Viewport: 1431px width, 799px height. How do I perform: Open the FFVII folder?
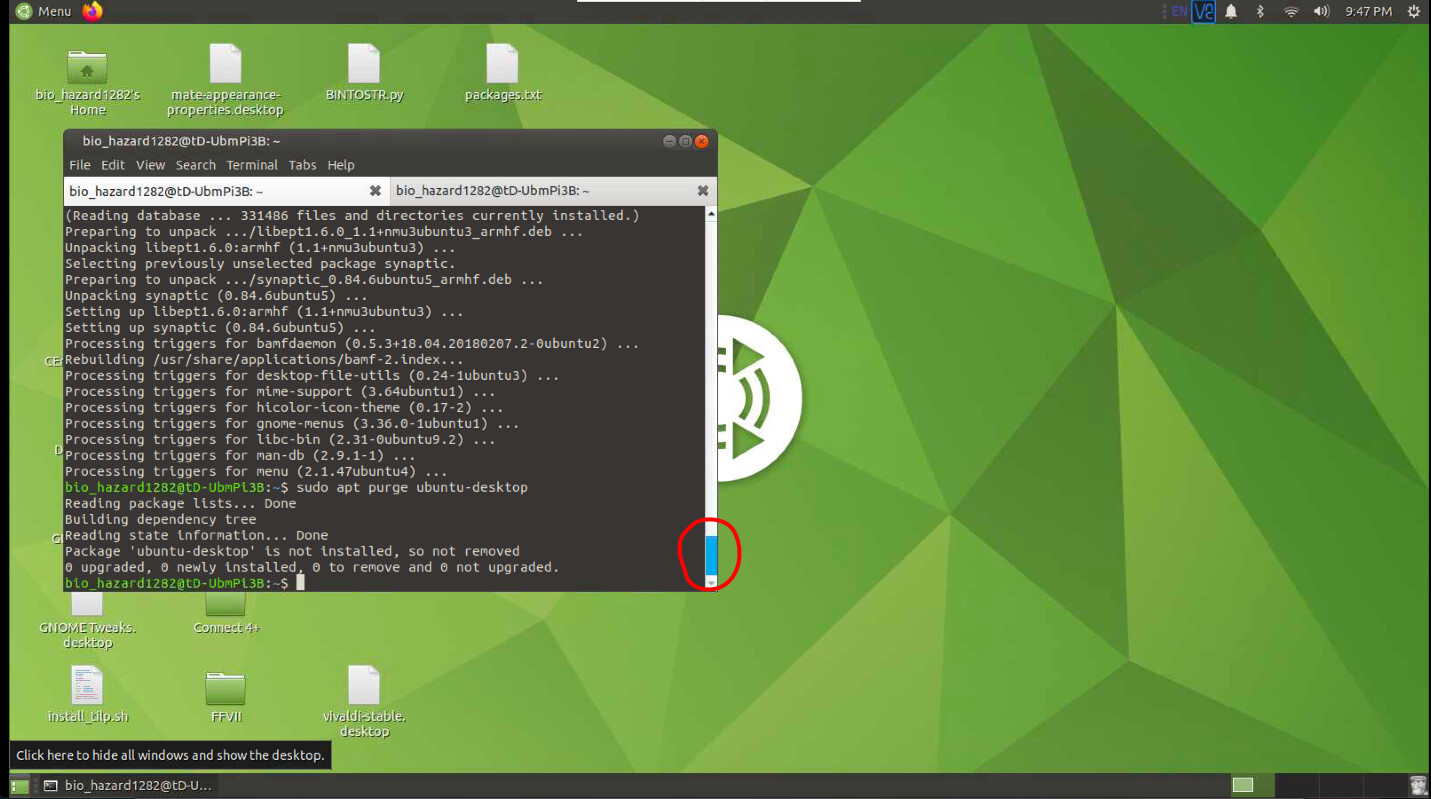pyautogui.click(x=224, y=690)
